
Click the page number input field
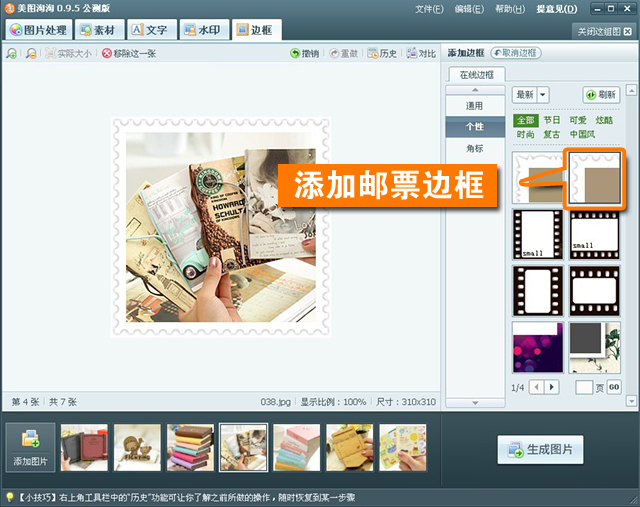(584, 387)
